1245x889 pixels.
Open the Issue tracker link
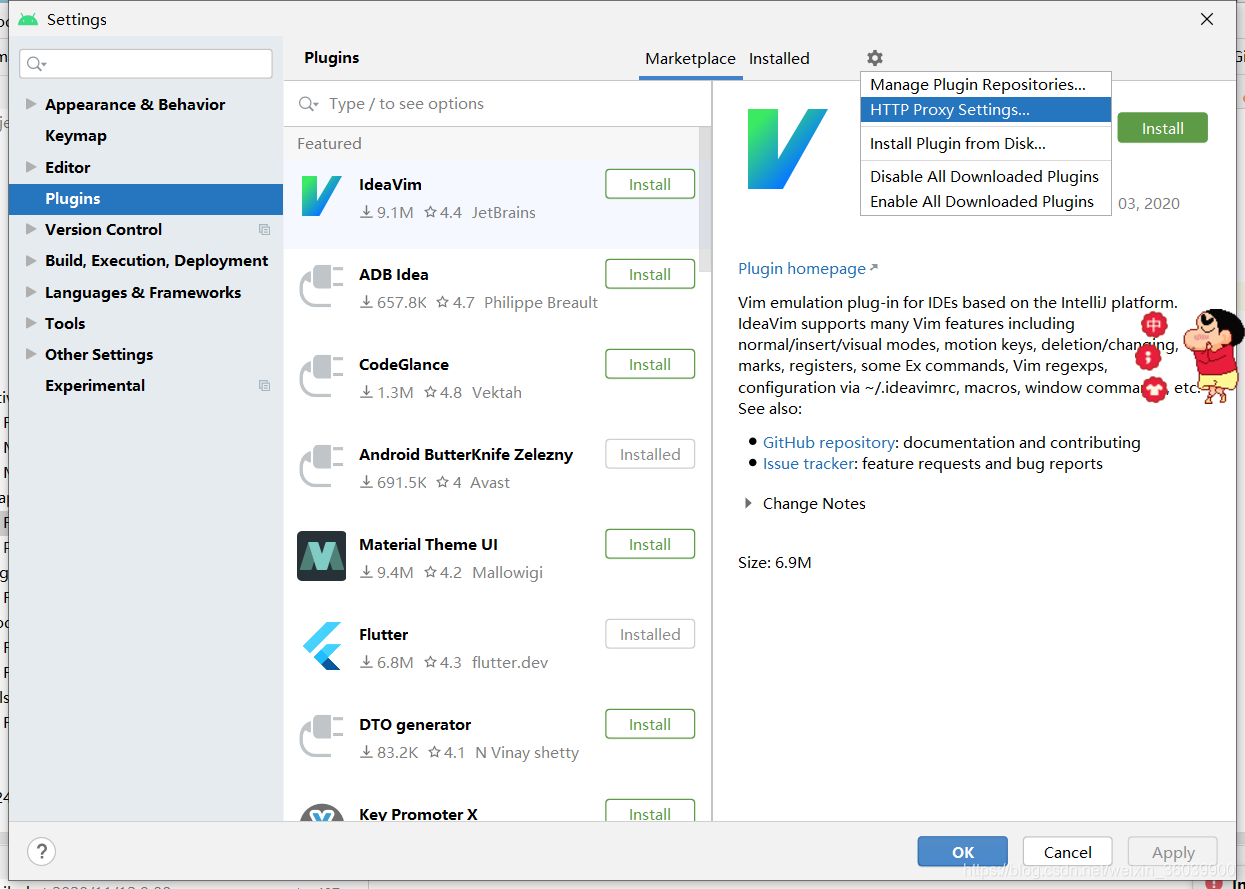click(808, 464)
